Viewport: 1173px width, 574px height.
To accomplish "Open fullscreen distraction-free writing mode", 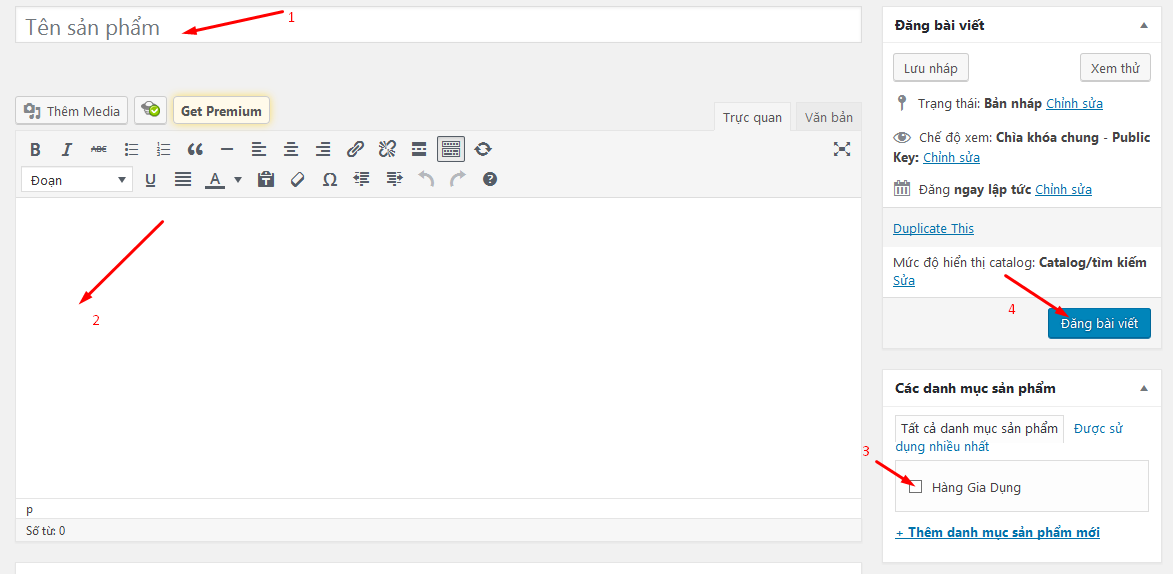I will [842, 149].
